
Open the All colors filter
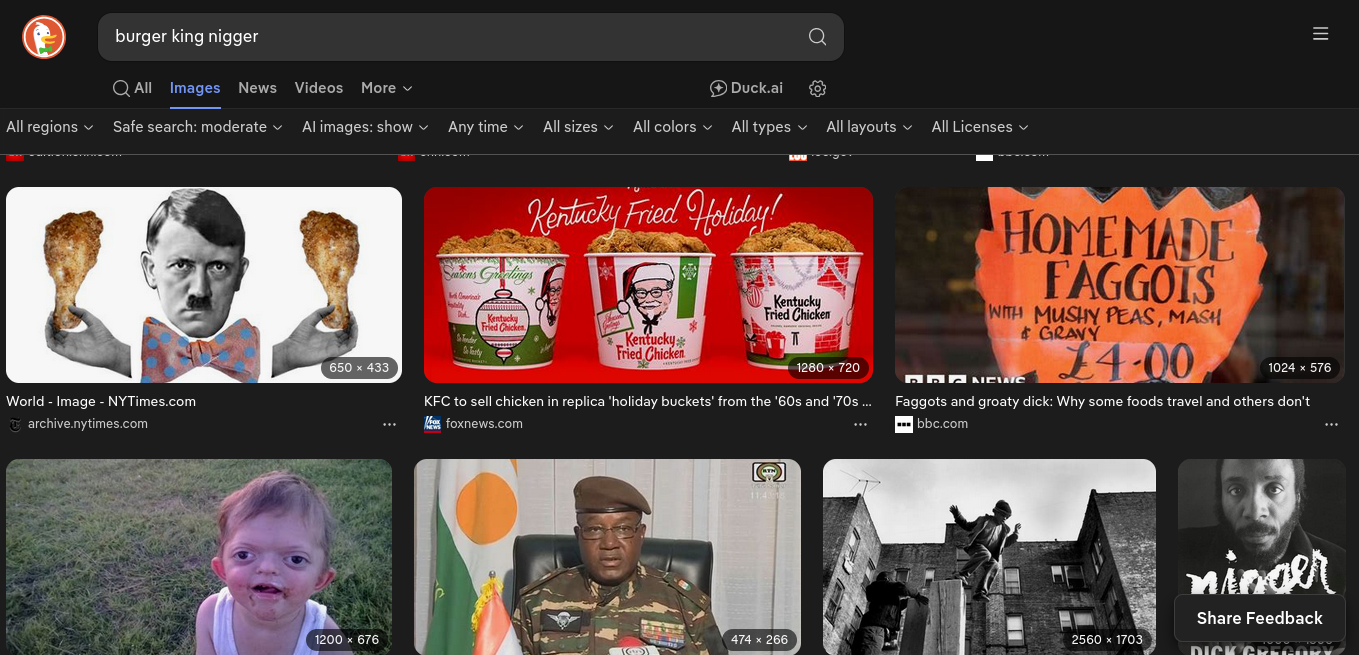click(673, 127)
